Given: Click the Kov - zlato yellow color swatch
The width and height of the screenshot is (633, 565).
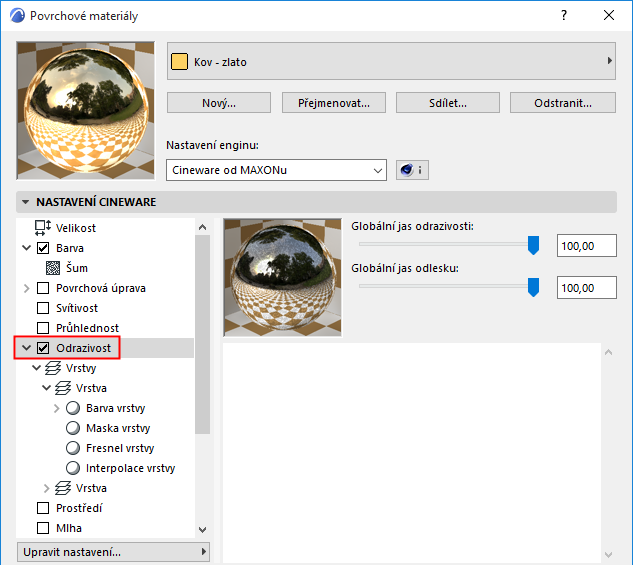Looking at the screenshot, I should [x=179, y=62].
